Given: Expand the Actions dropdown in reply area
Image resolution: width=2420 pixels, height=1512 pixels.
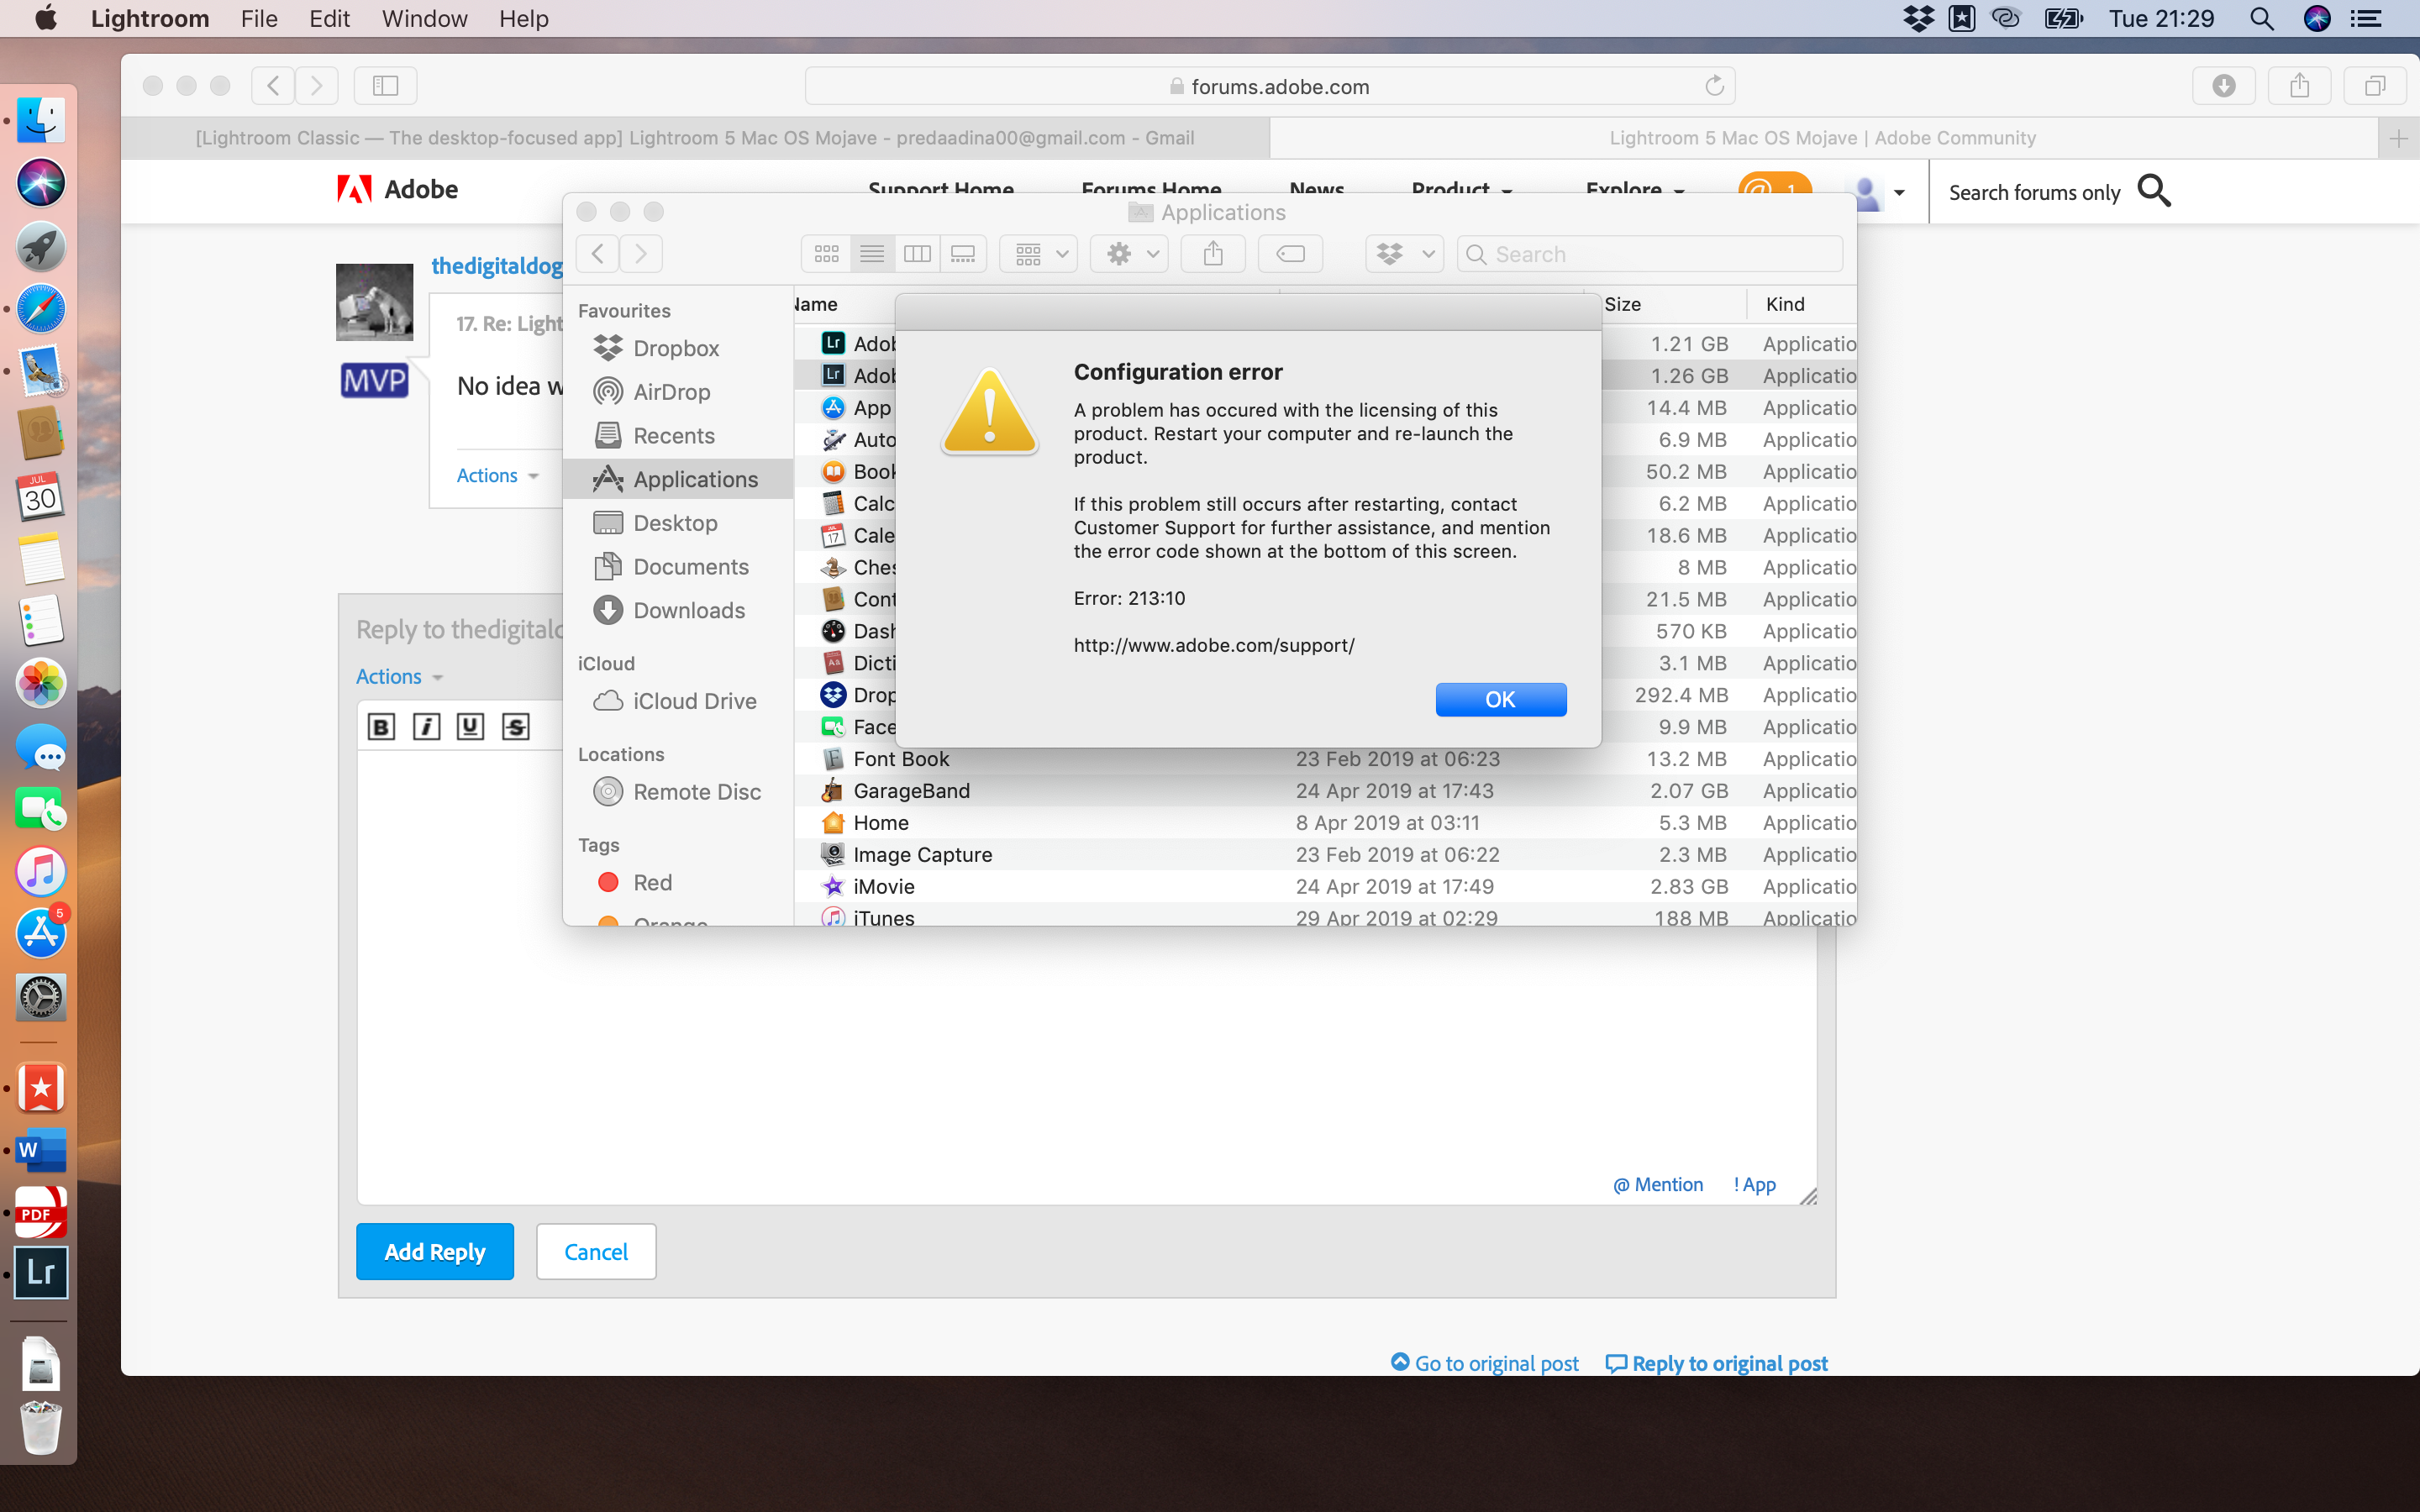Looking at the screenshot, I should pyautogui.click(x=396, y=676).
